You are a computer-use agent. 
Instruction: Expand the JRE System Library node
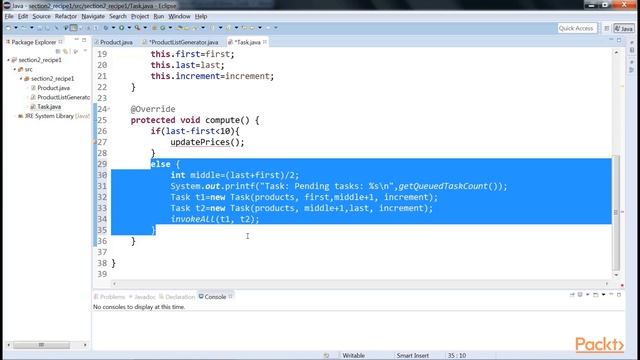coord(15,116)
